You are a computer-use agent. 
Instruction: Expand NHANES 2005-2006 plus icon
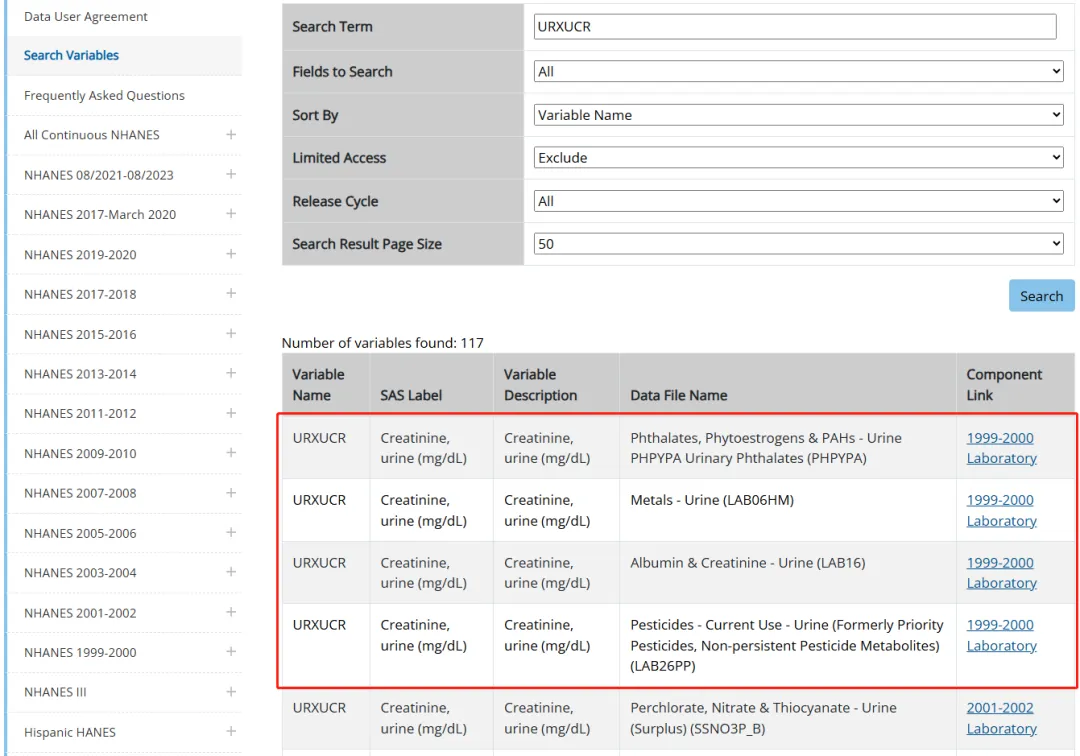[x=231, y=533]
